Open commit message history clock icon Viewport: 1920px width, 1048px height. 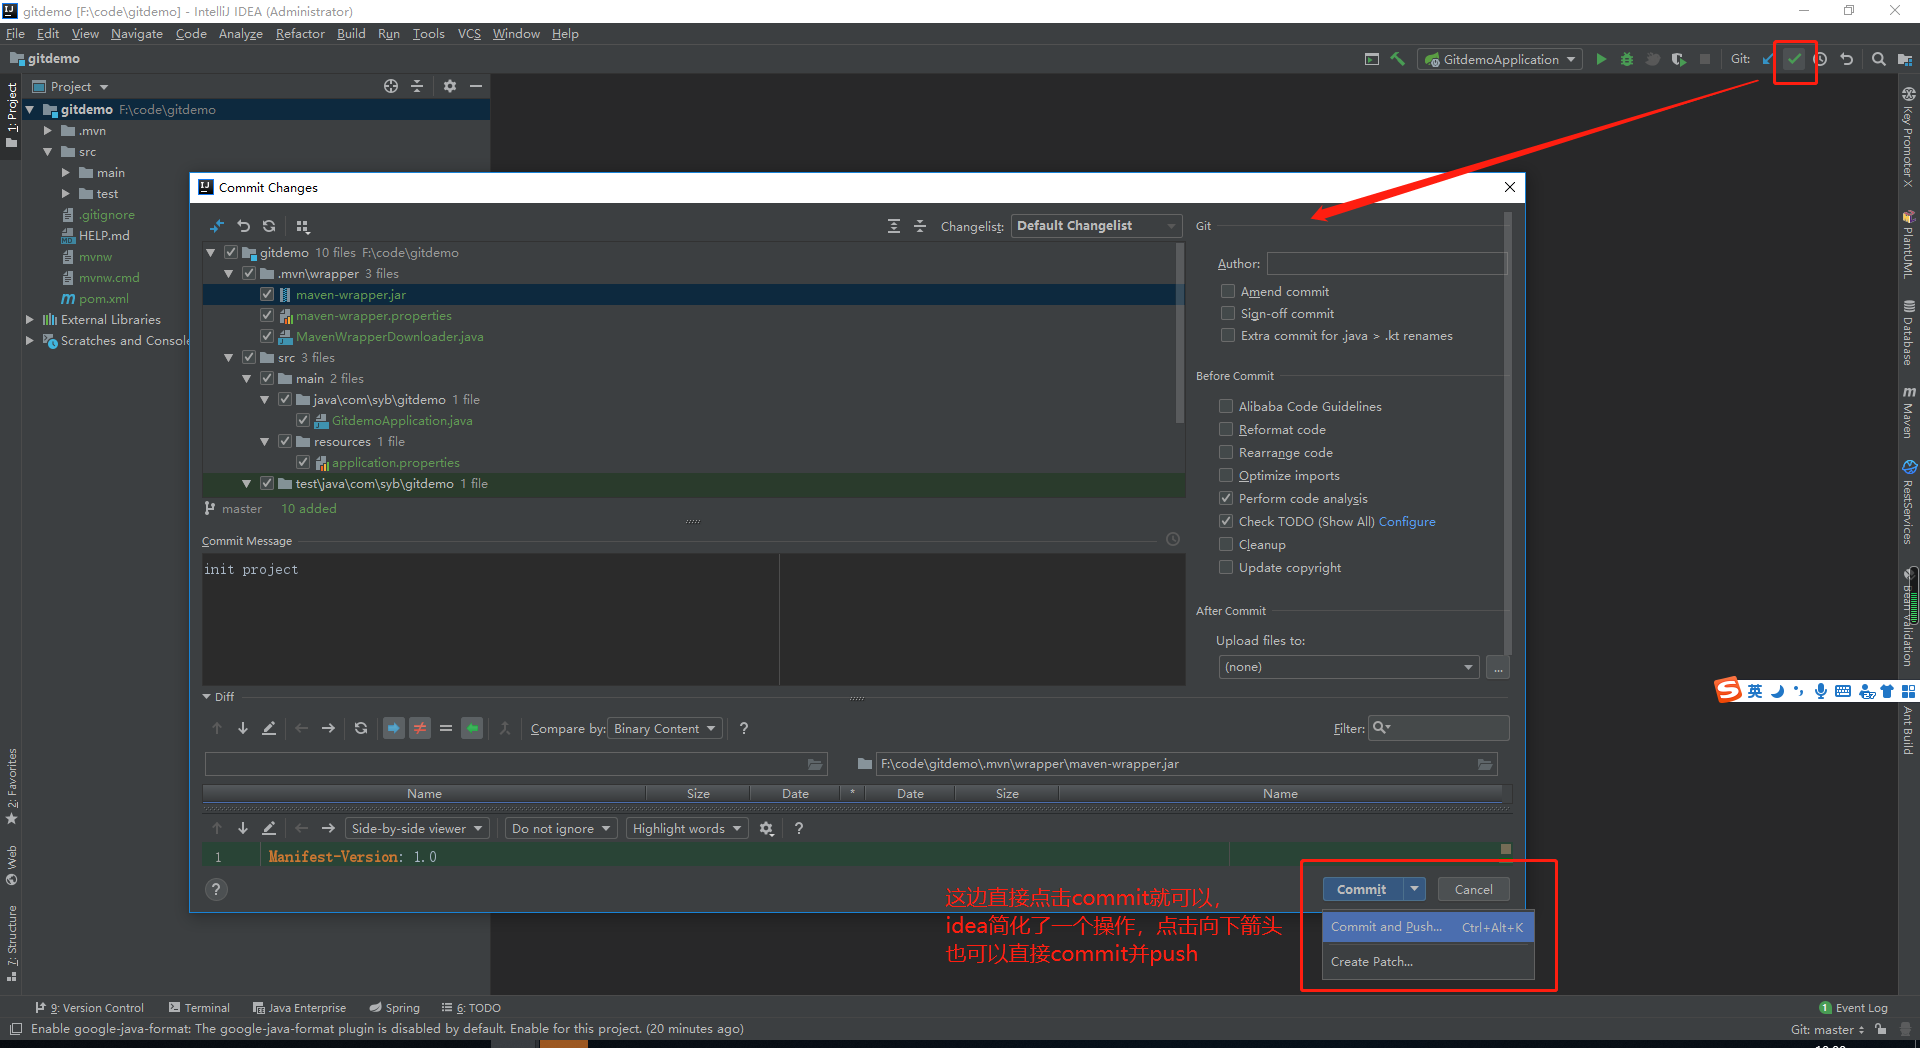[x=1173, y=539]
